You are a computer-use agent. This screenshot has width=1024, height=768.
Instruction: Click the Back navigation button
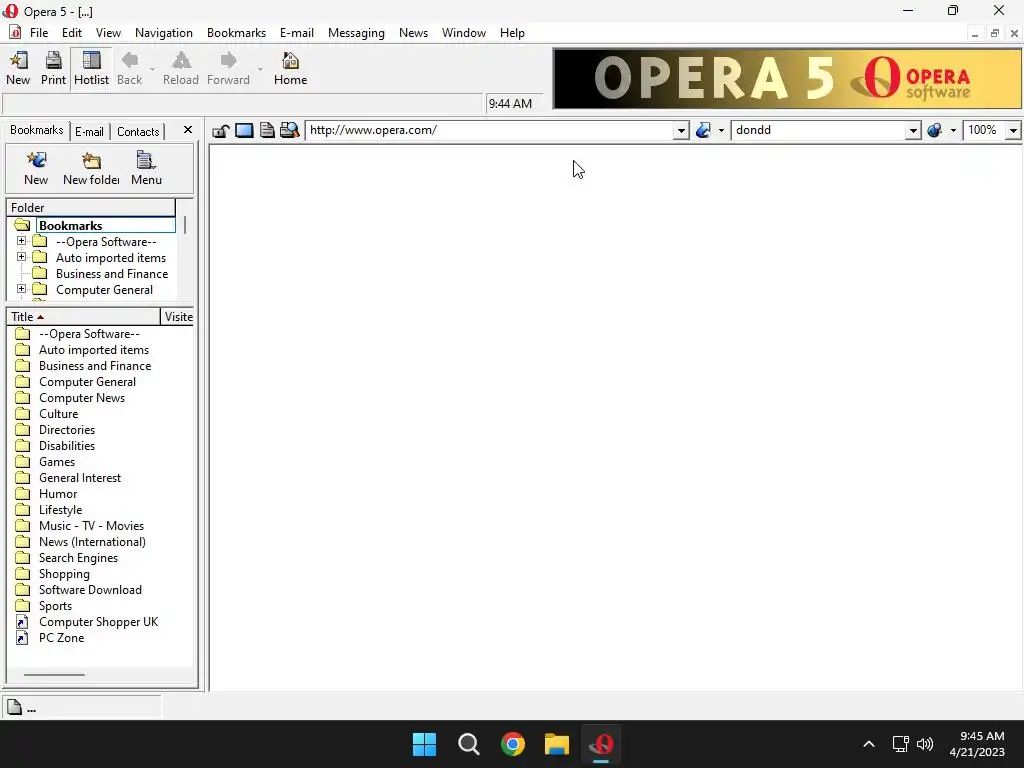pos(129,69)
